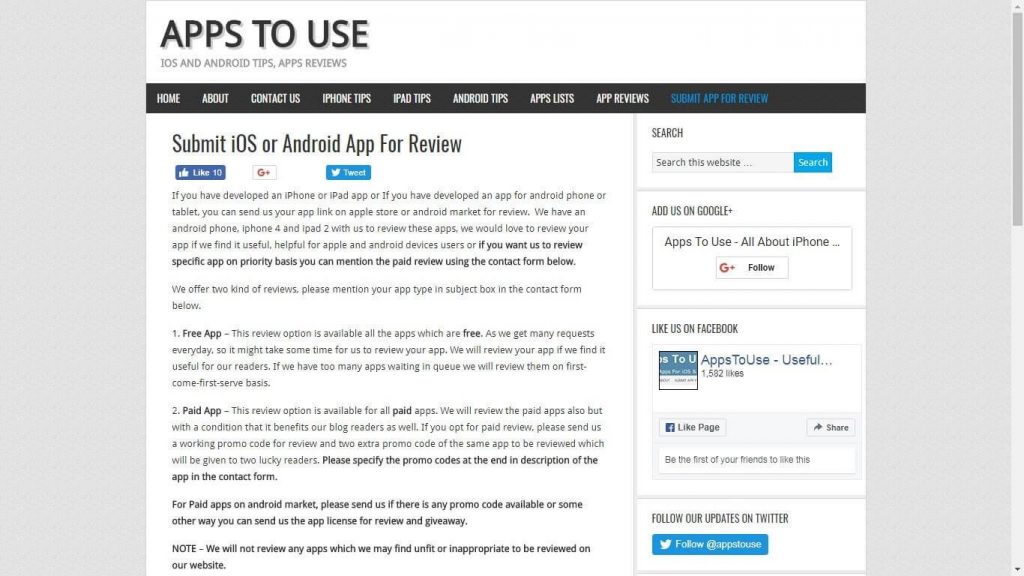Open the HOME menu item
1024x576 pixels.
click(168, 98)
